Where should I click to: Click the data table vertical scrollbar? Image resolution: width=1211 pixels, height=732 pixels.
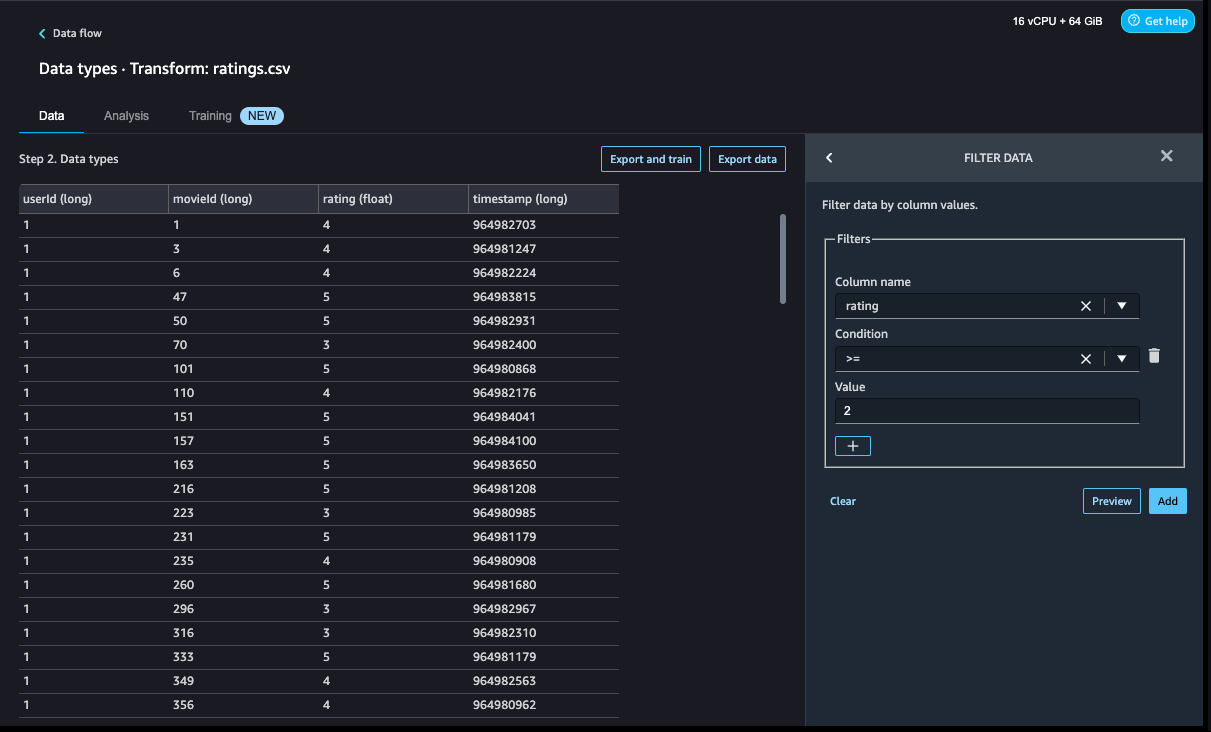coord(782,258)
